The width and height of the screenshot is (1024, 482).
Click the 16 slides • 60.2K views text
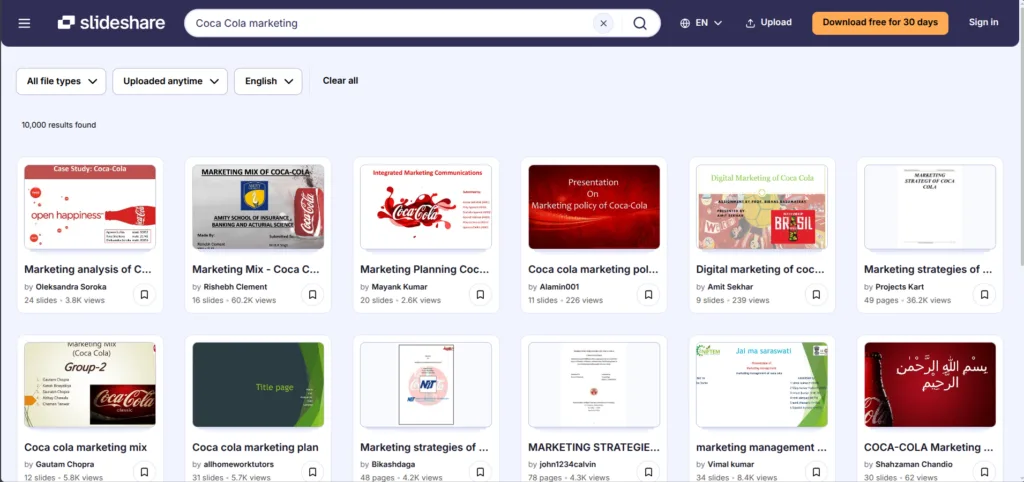pyautogui.click(x=234, y=300)
